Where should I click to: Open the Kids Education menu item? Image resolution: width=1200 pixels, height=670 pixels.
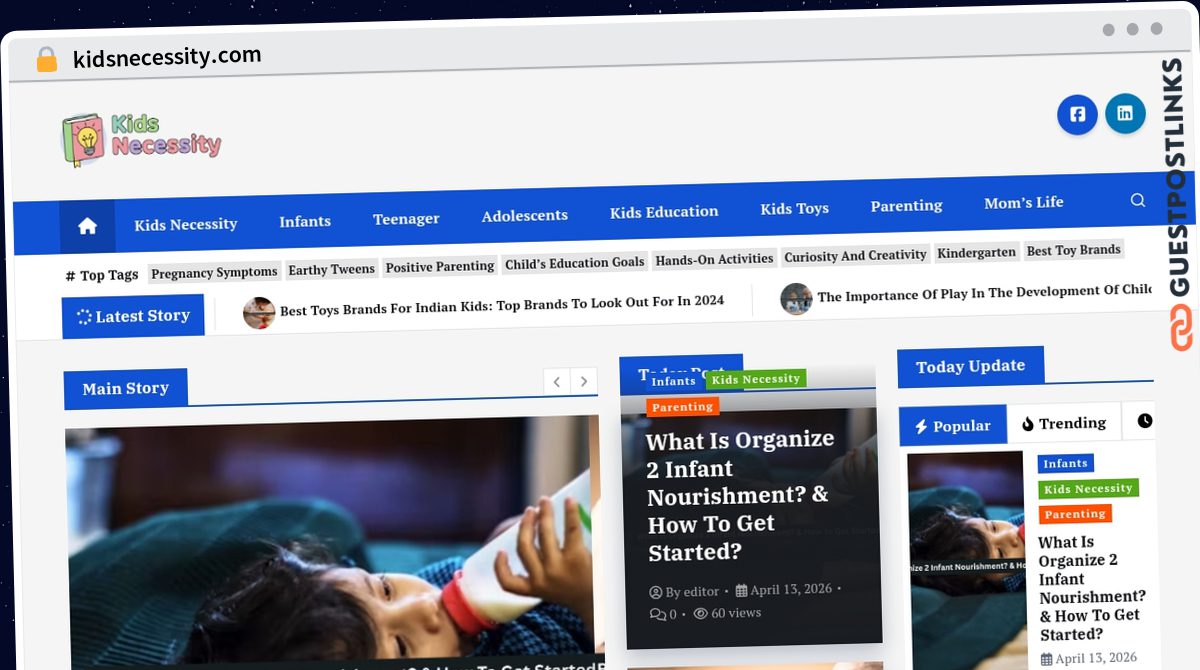pyautogui.click(x=664, y=212)
